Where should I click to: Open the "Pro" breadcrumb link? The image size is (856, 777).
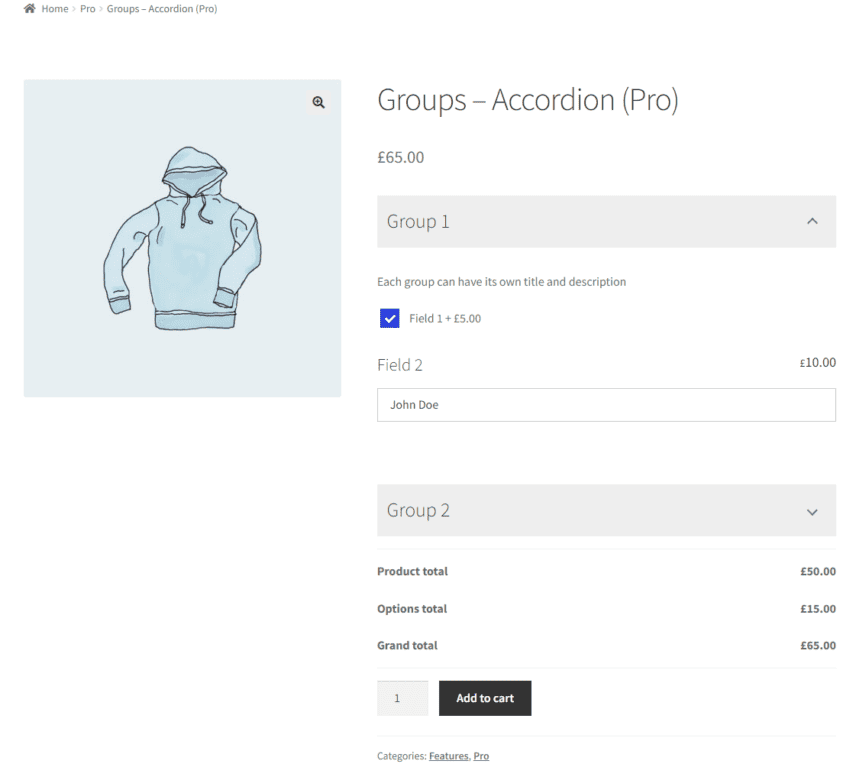(x=87, y=8)
